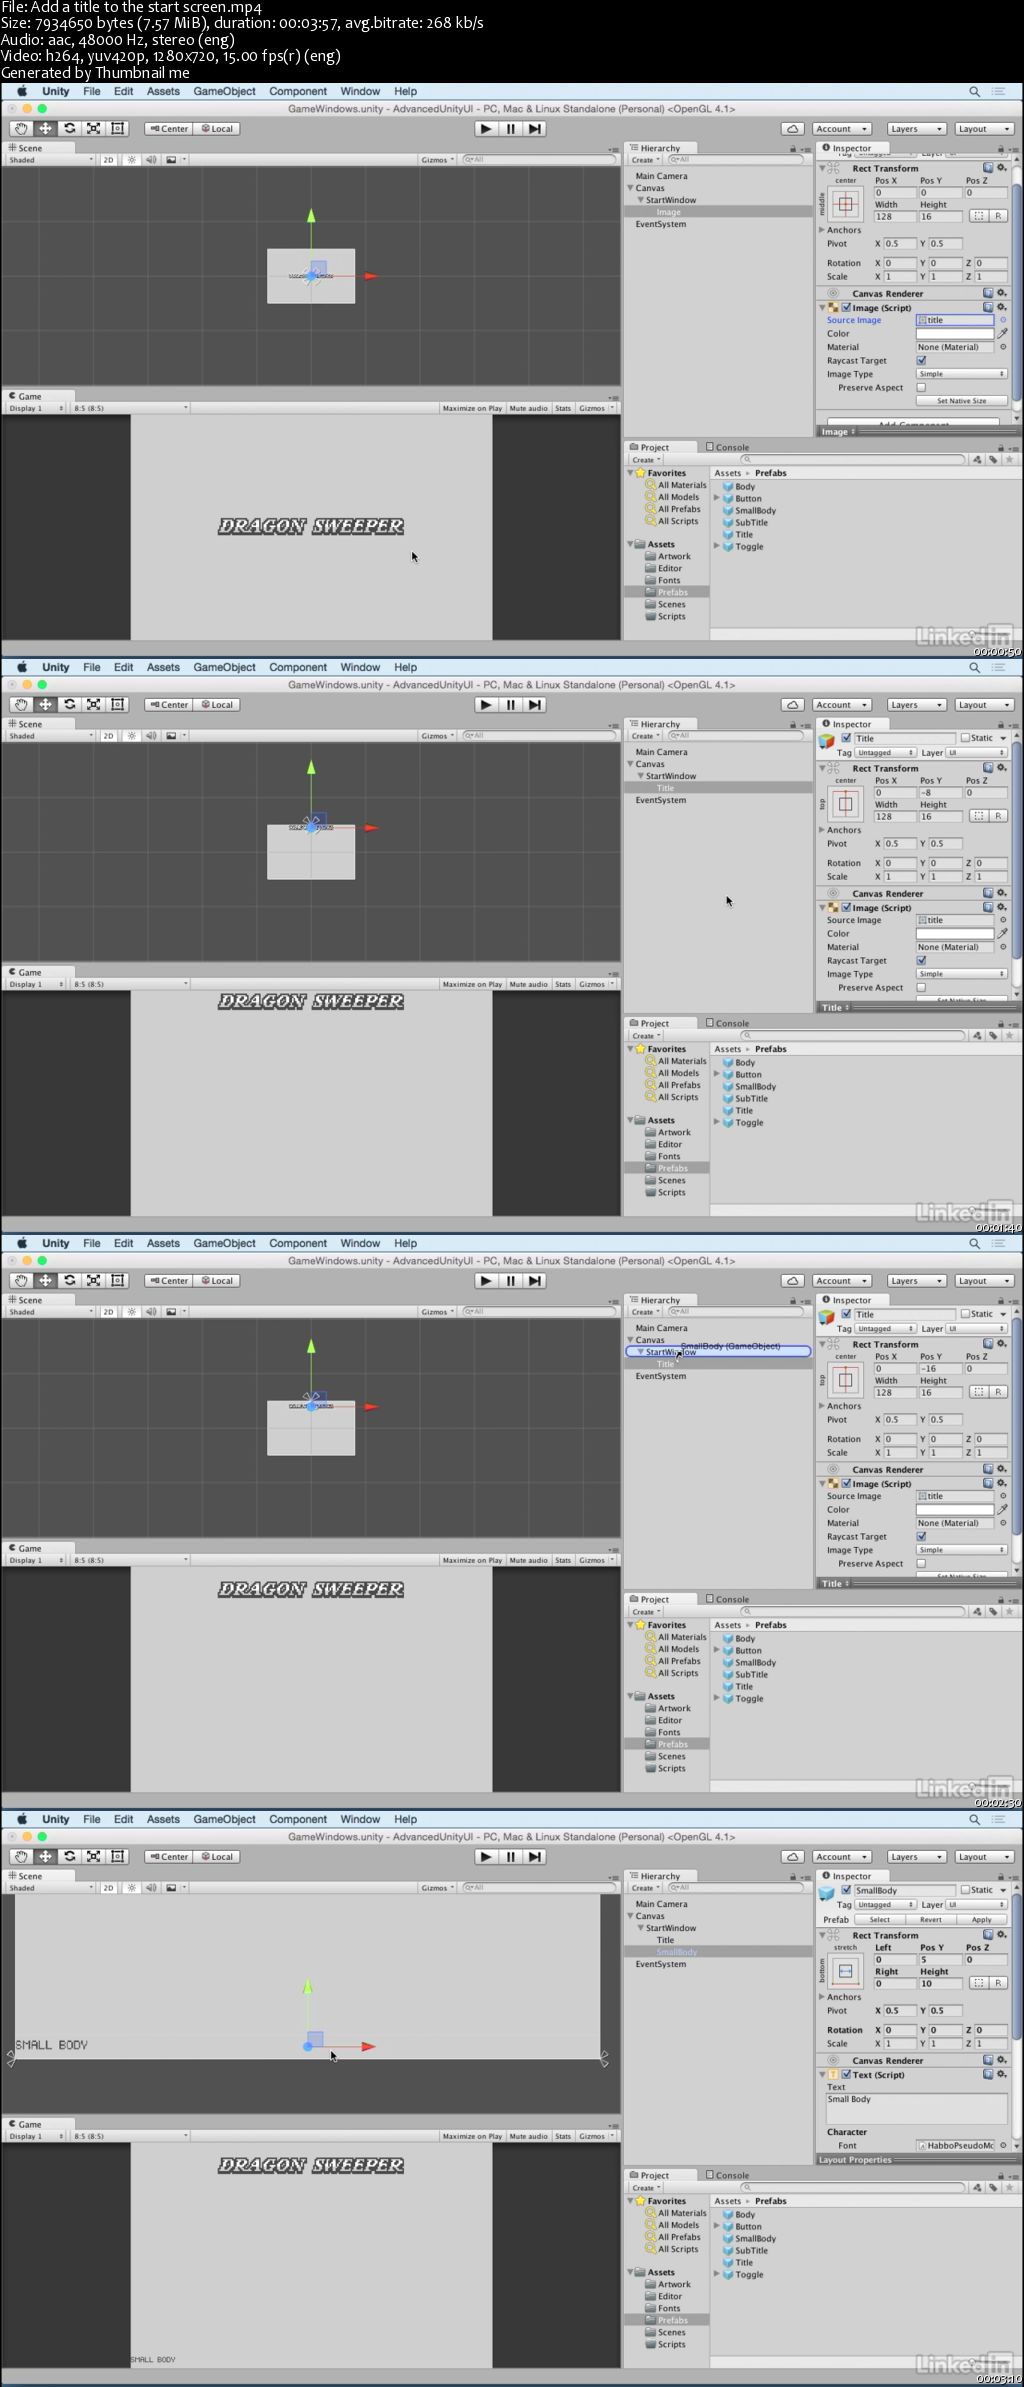Open the Component menu in the second frame
The image size is (1024, 2387).
[298, 667]
